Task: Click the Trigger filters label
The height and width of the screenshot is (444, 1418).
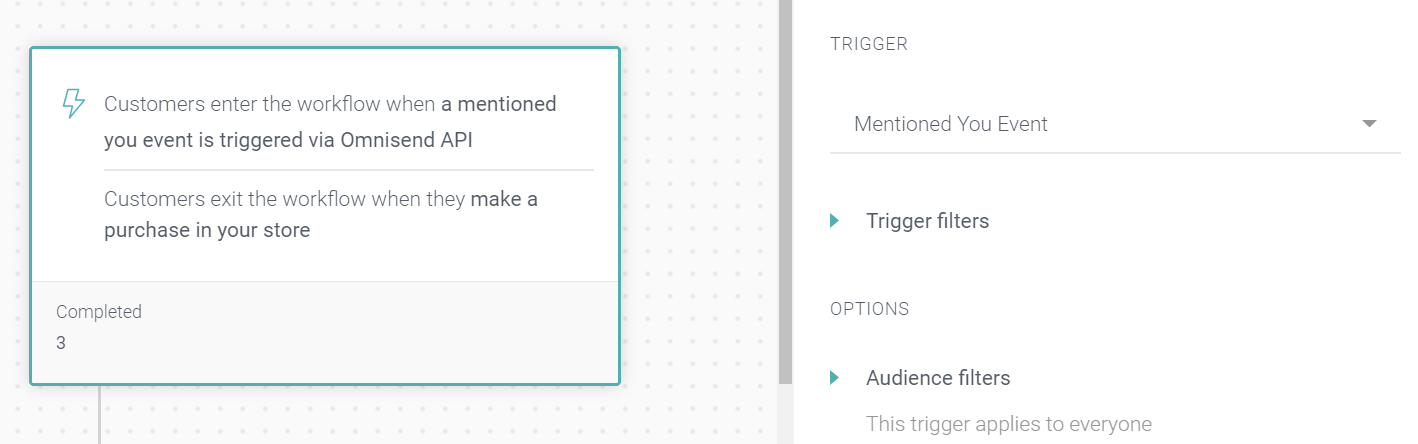Action: (x=927, y=221)
